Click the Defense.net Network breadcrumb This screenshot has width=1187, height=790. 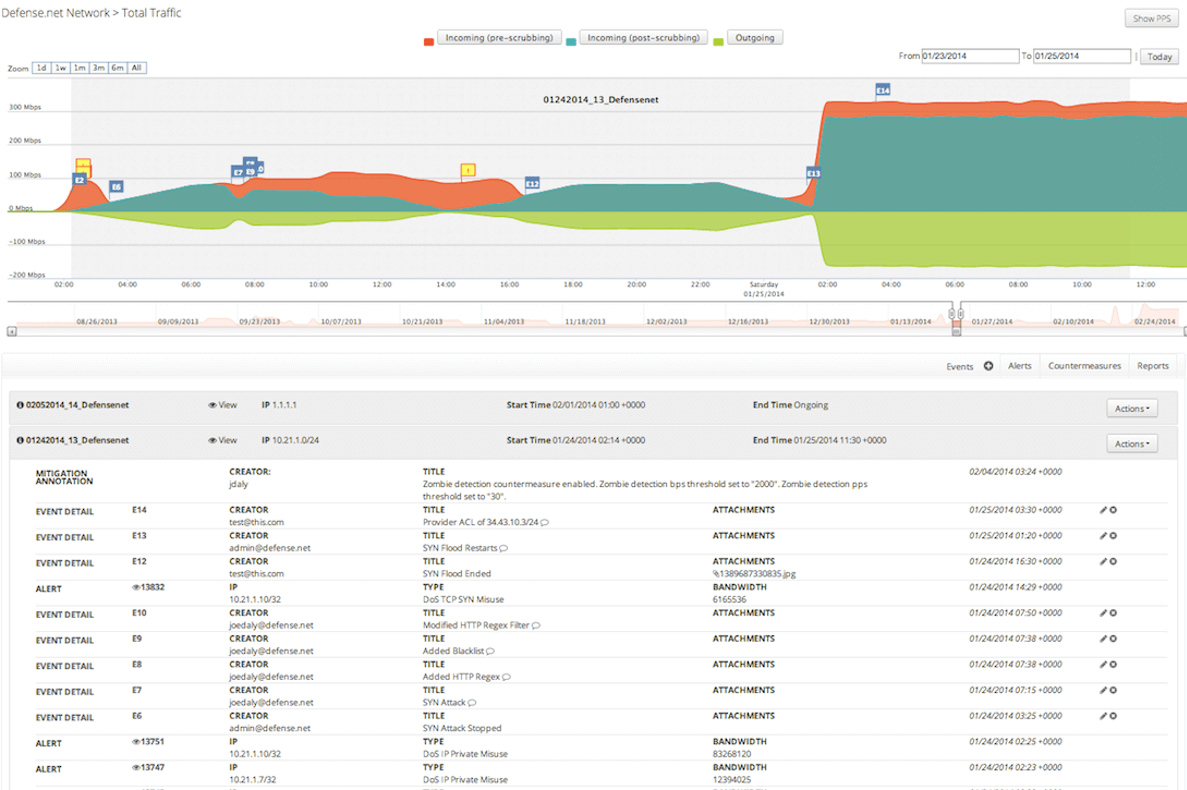[x=55, y=13]
